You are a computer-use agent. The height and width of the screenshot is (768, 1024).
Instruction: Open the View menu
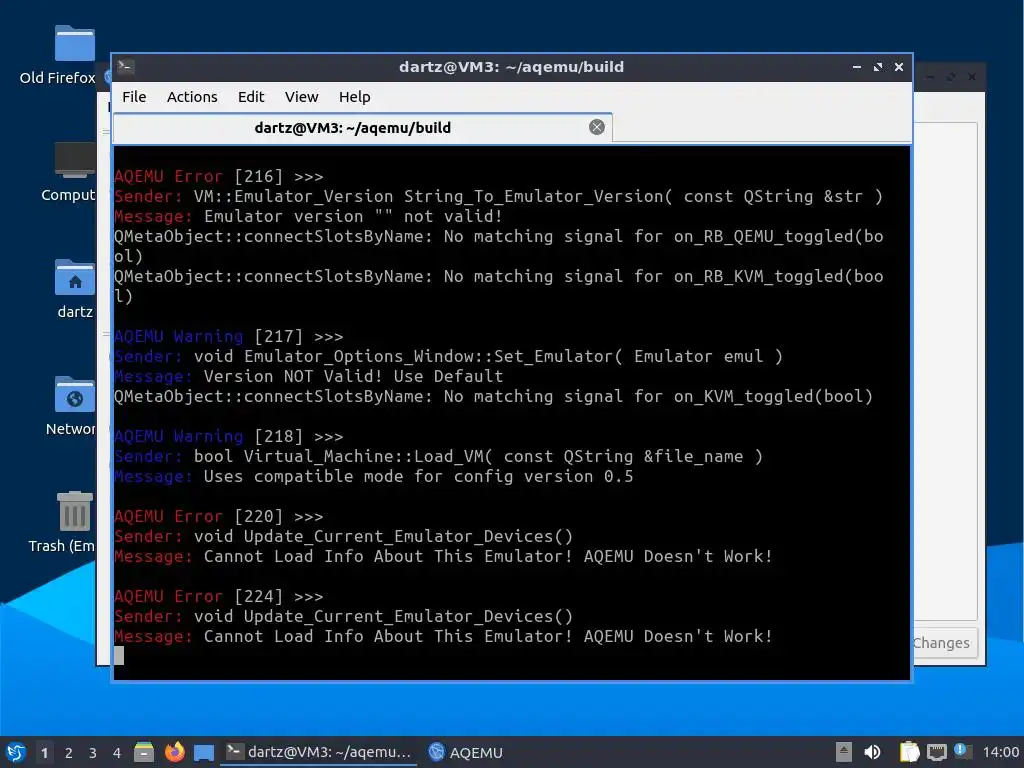coord(301,97)
